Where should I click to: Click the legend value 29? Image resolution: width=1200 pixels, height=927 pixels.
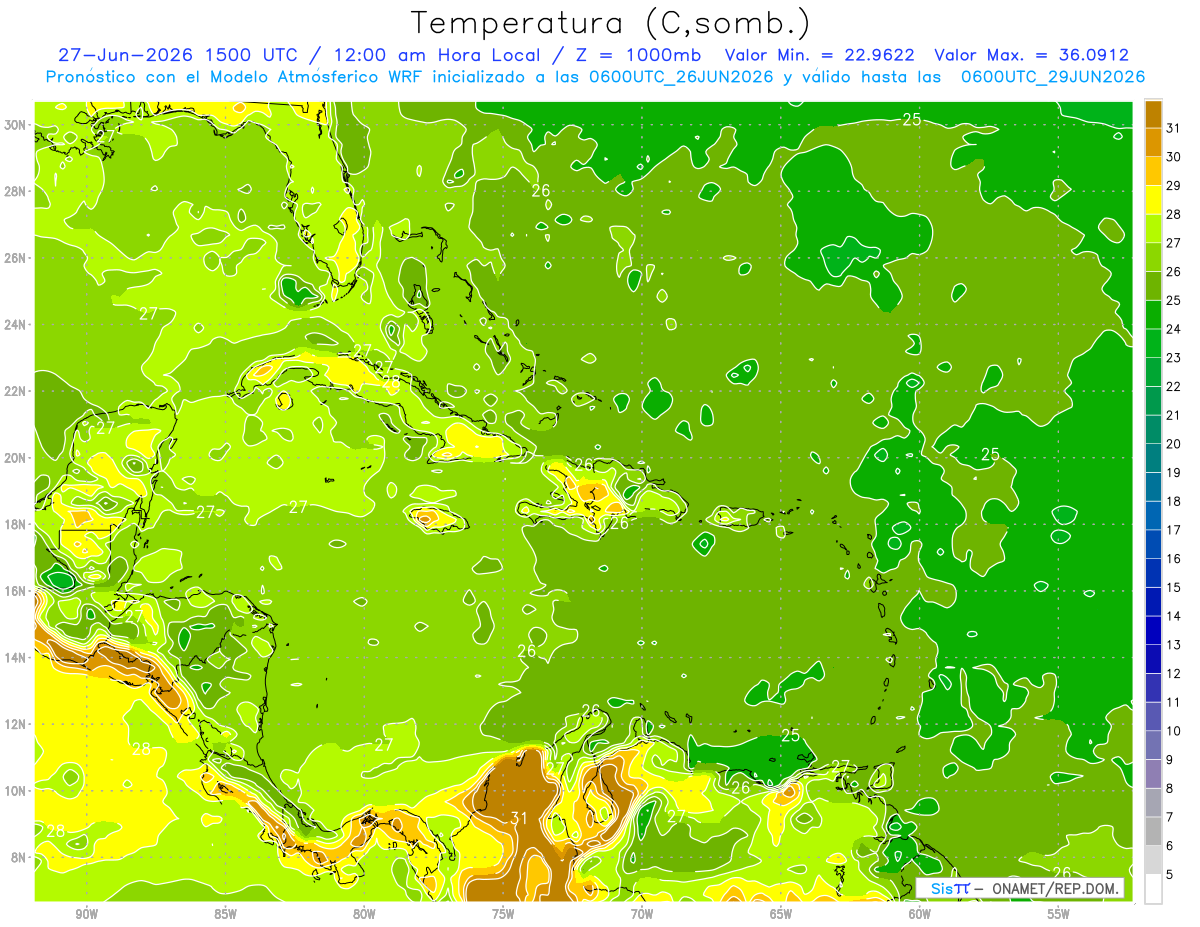[1174, 185]
